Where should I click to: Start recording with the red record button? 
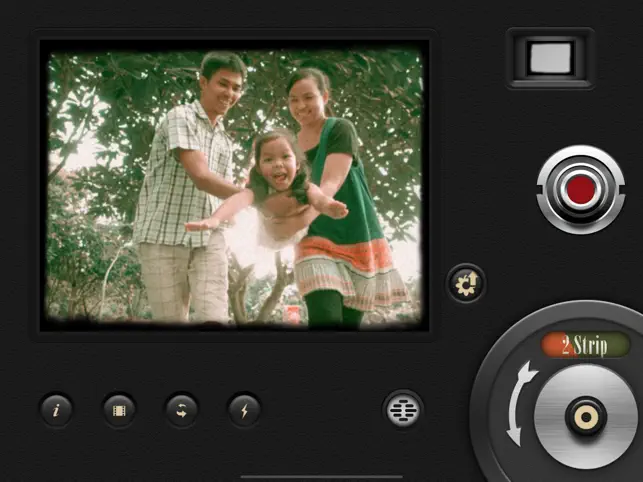[x=581, y=190]
